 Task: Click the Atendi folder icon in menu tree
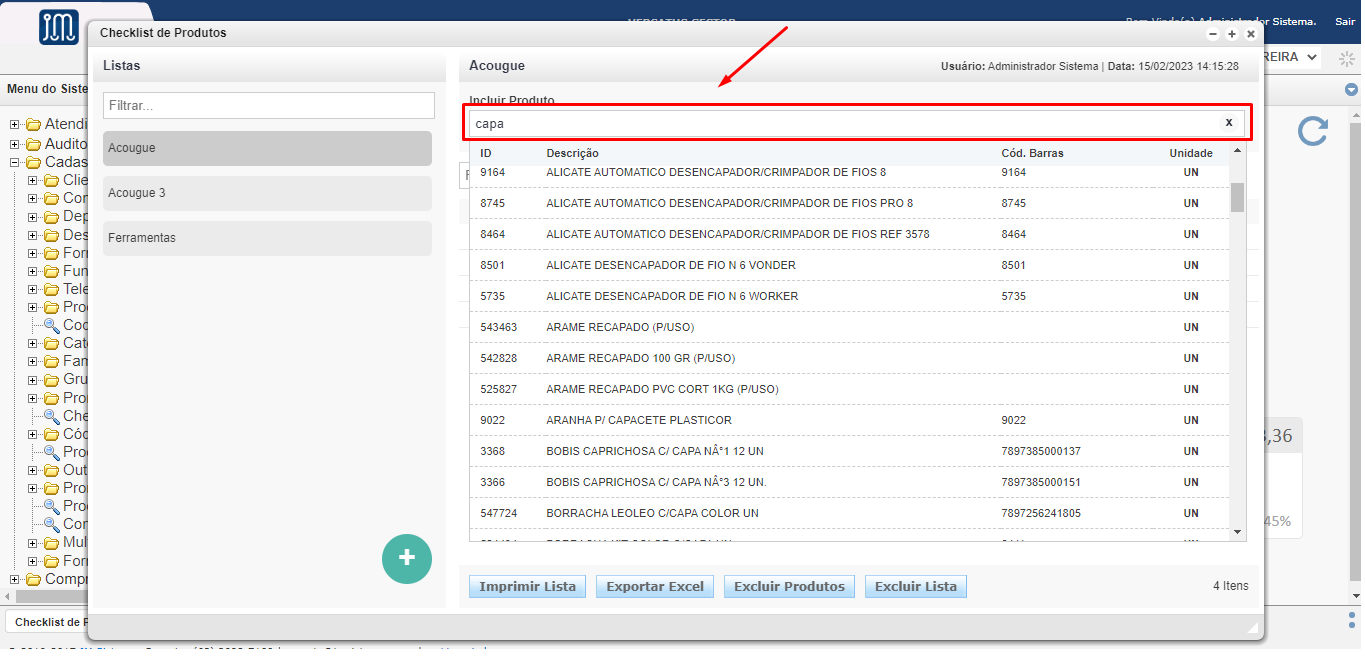33,126
